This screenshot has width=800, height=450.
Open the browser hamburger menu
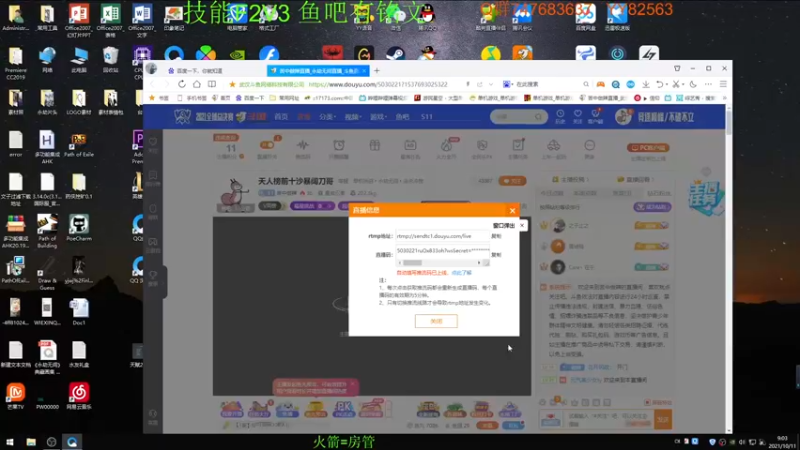coord(723,84)
